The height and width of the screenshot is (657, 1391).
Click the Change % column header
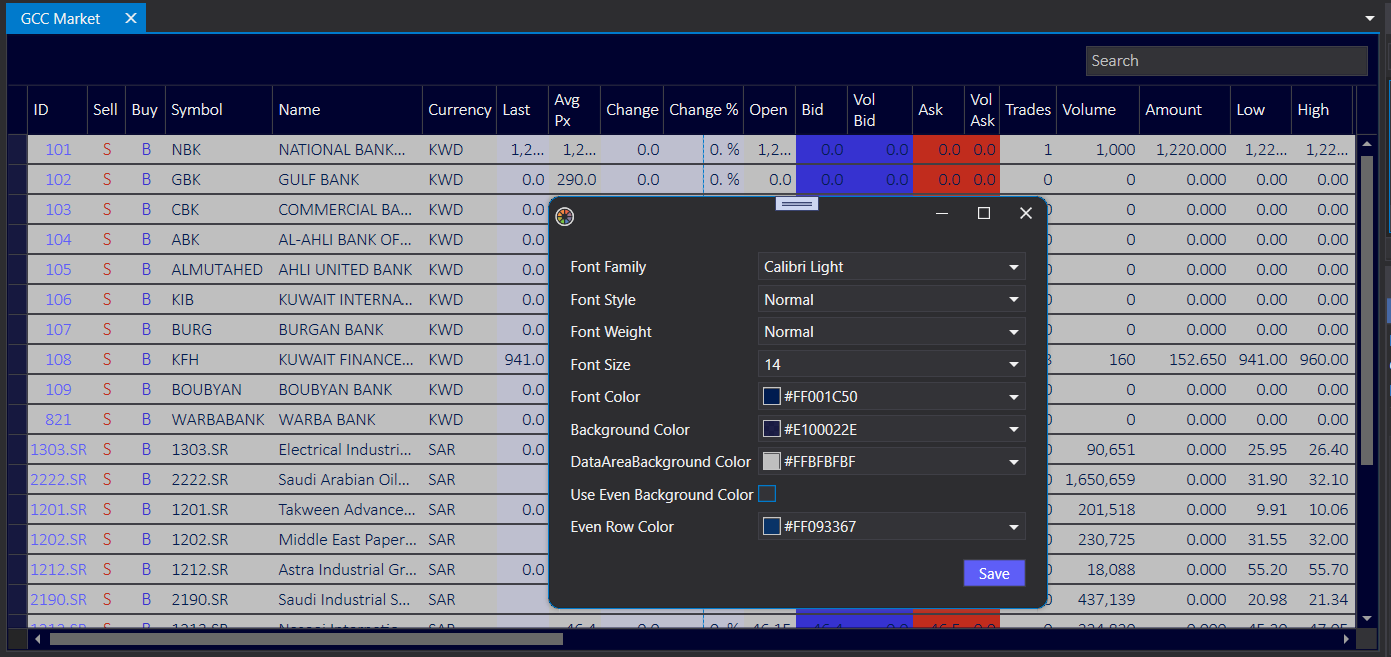pyautogui.click(x=703, y=110)
